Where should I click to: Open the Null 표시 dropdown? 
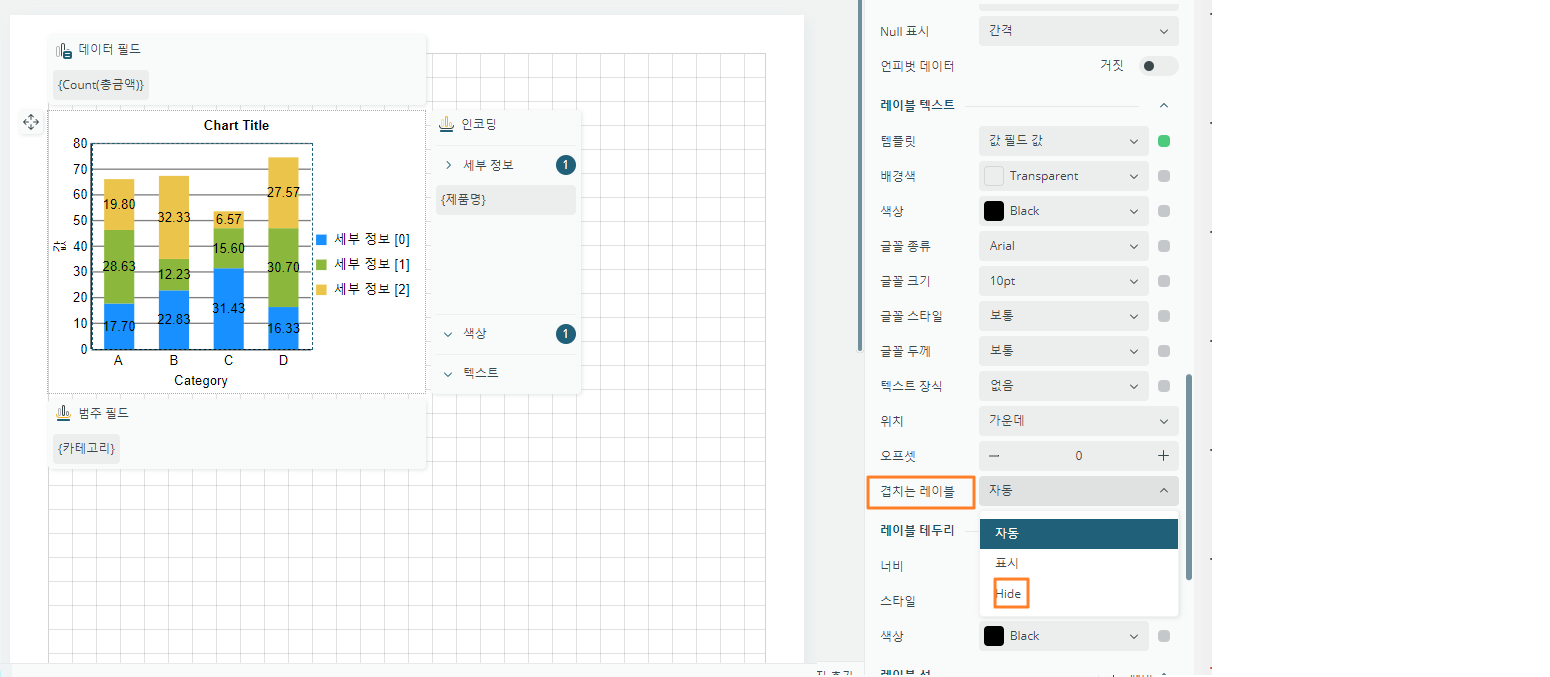[1078, 31]
